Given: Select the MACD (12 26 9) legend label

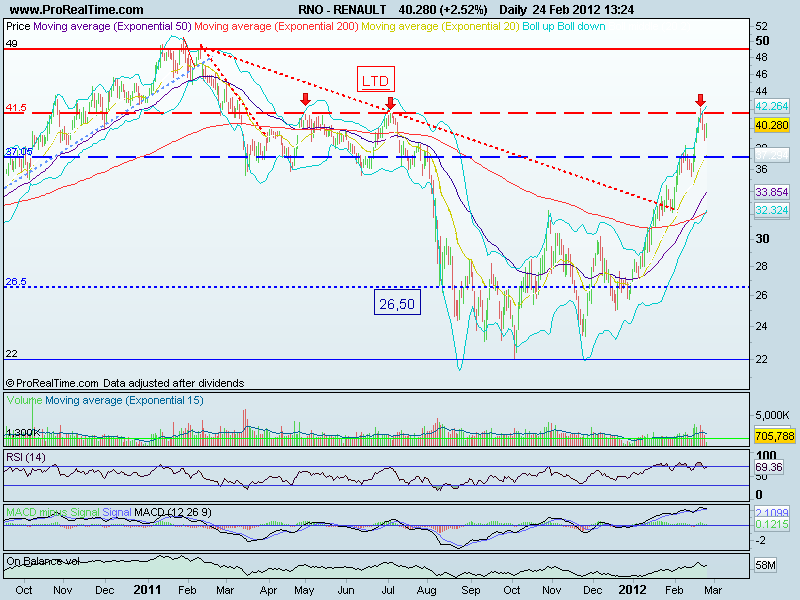Looking at the screenshot, I should (172, 512).
